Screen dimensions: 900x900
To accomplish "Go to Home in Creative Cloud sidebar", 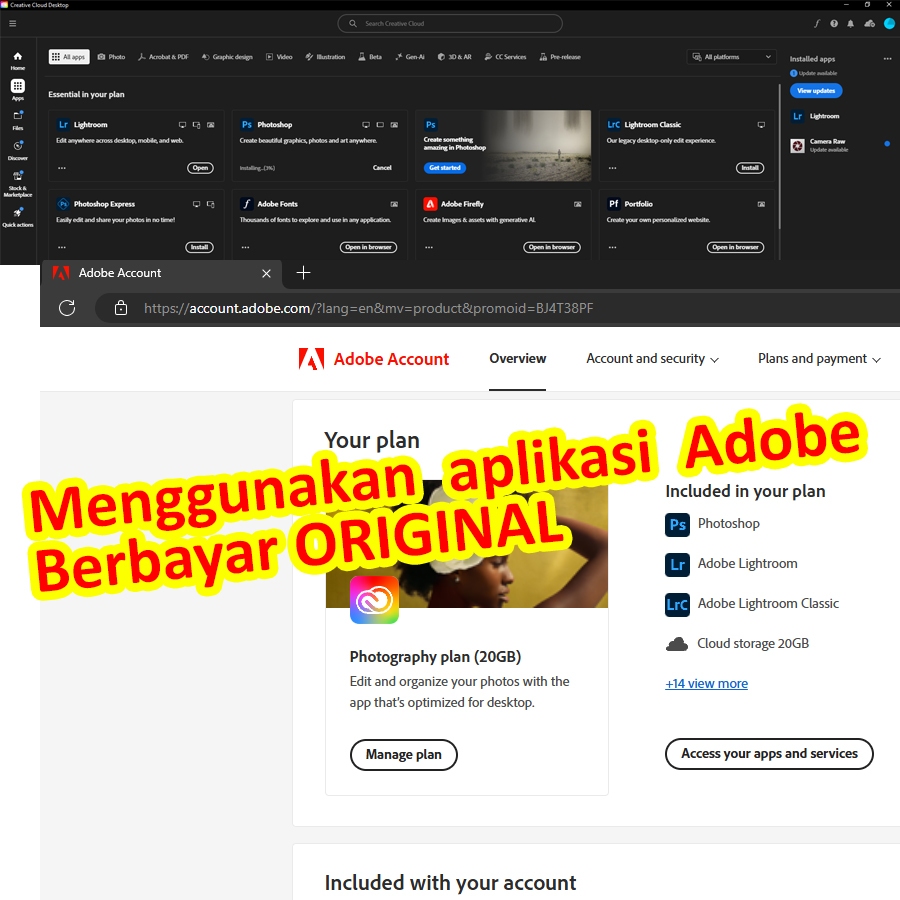I will click(18, 60).
